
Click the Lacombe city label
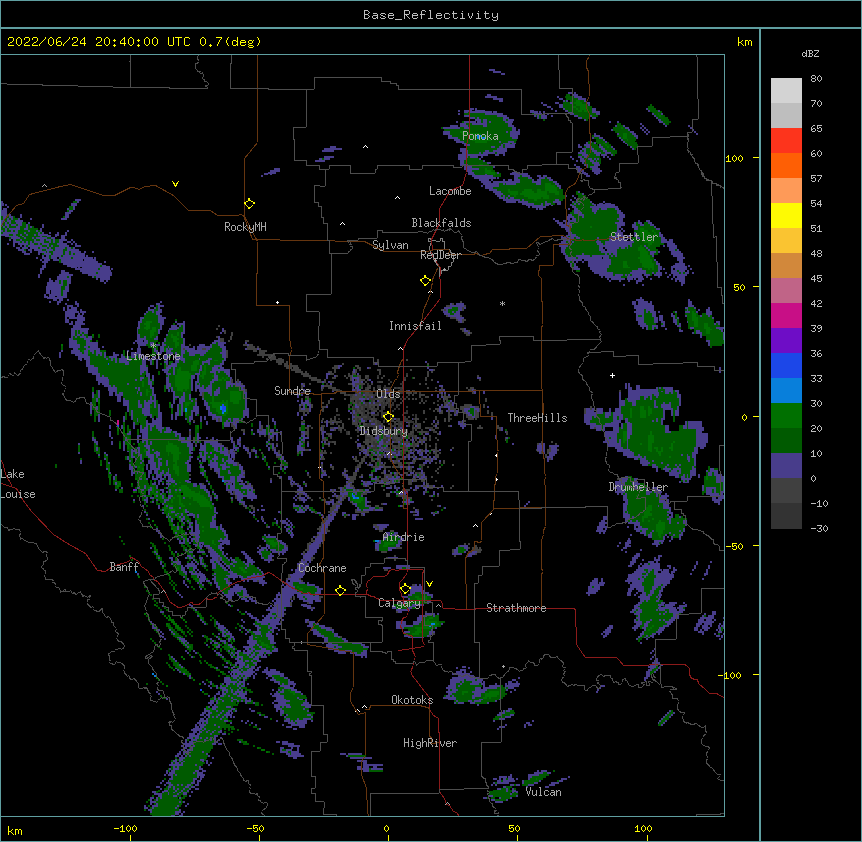pos(450,191)
